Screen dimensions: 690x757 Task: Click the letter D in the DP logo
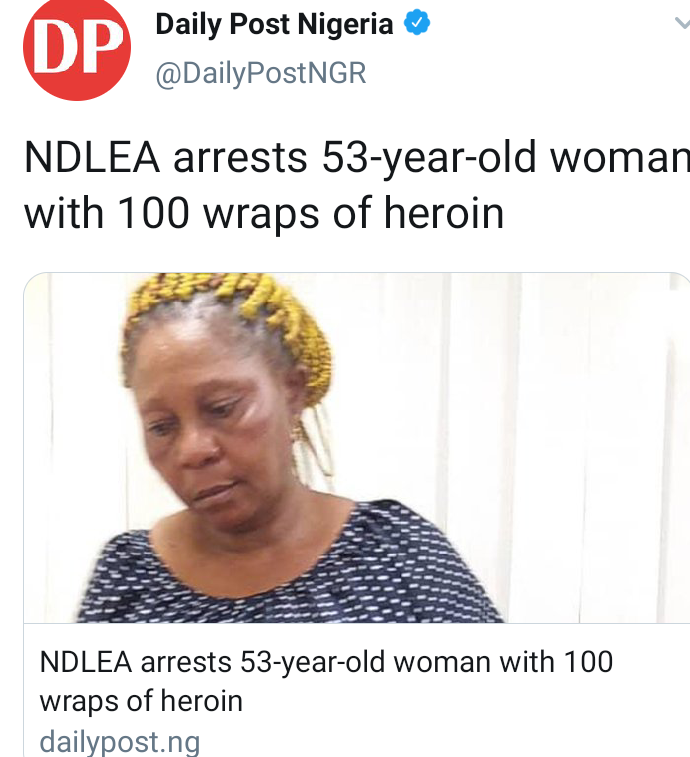[x=55, y=48]
